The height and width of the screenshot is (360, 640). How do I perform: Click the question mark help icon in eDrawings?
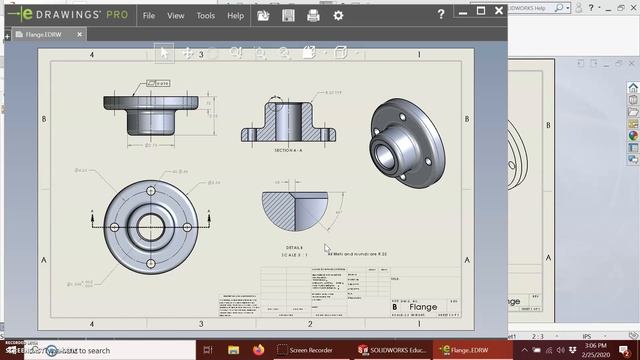point(441,14)
